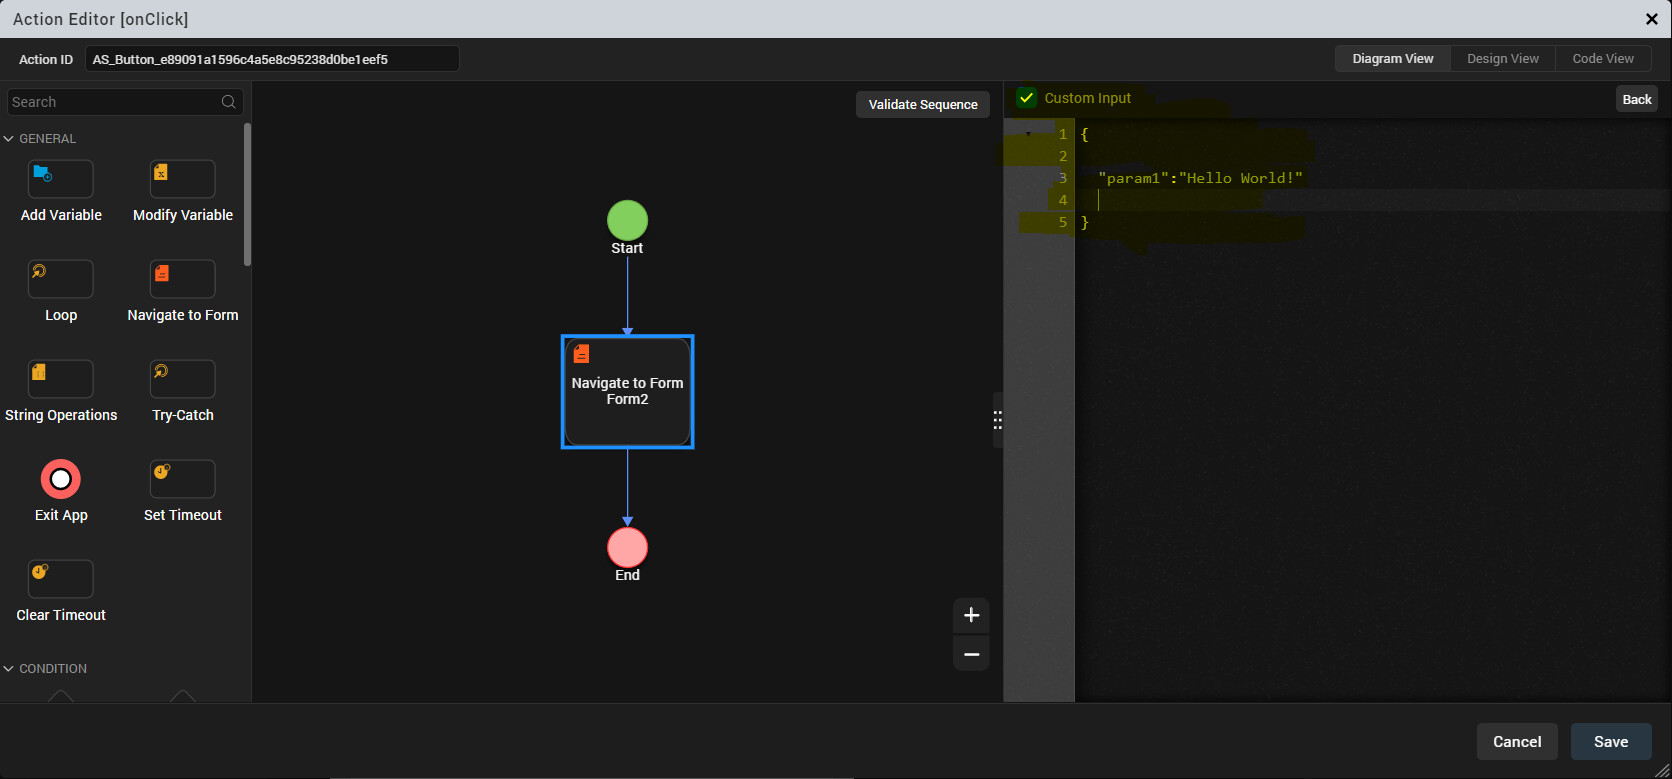Collapse the CONDITION section
1672x779 pixels.
tap(9, 669)
